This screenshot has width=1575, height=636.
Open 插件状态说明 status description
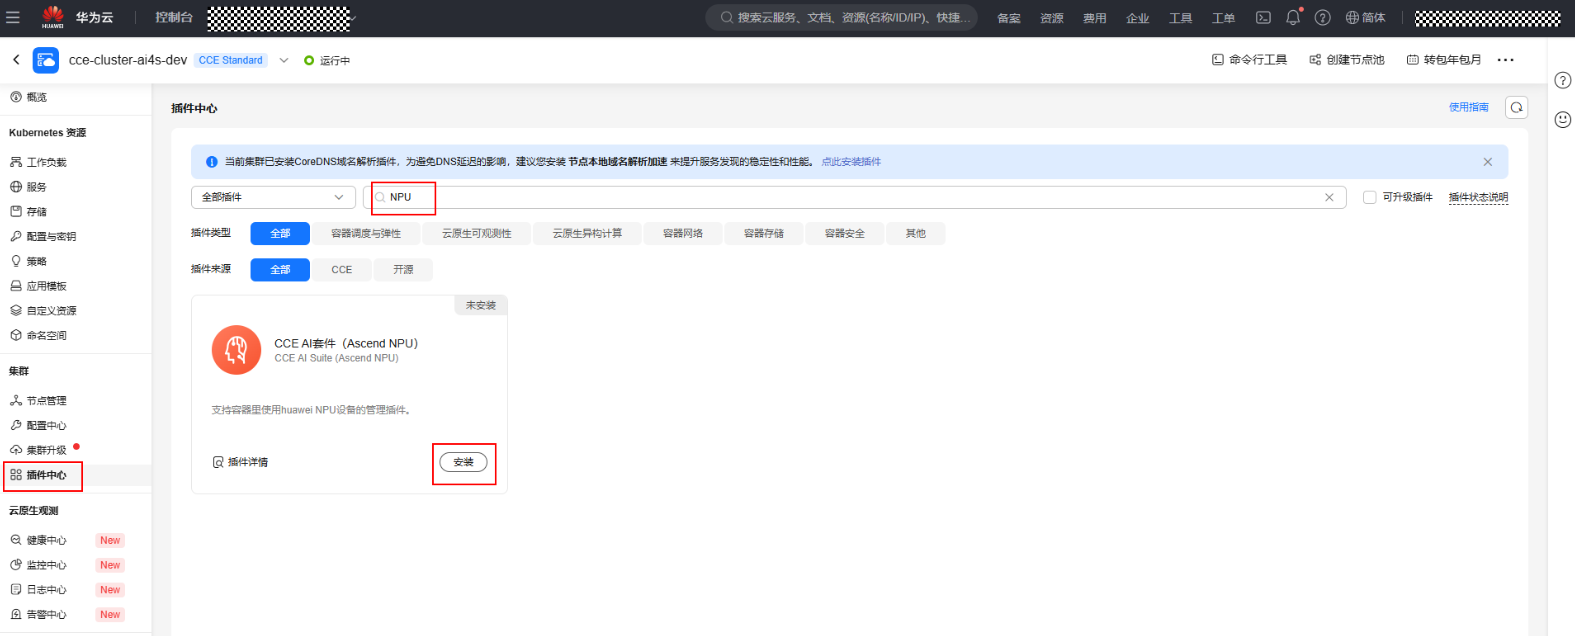[1478, 197]
